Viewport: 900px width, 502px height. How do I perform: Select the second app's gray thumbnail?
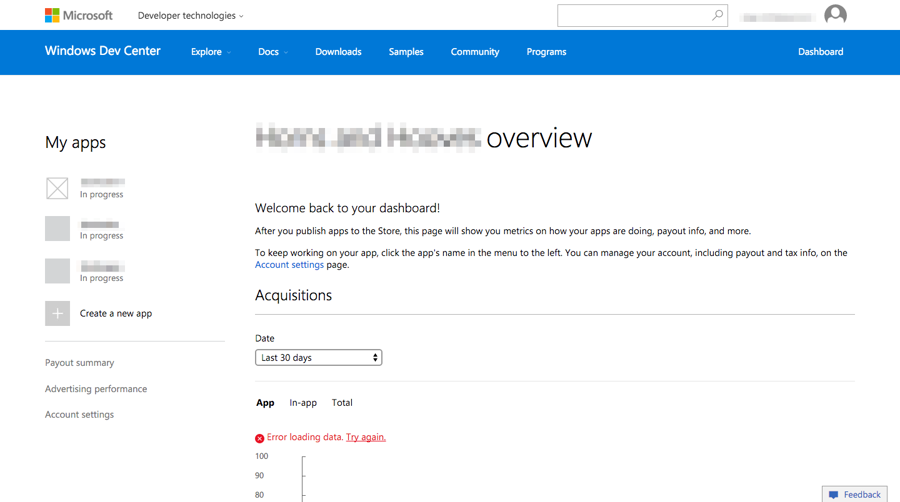pyautogui.click(x=57, y=229)
